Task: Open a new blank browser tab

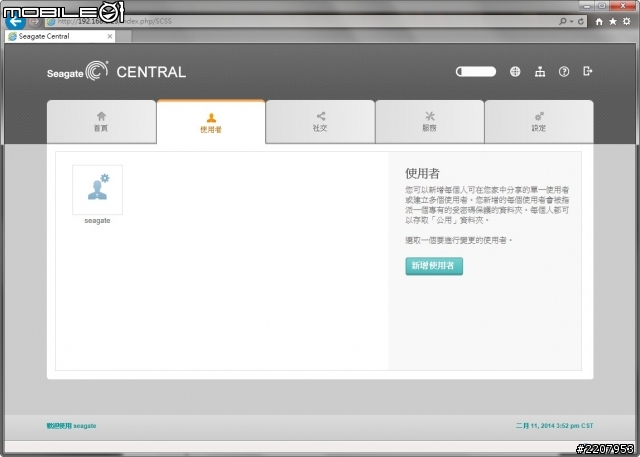Action: (x=124, y=36)
